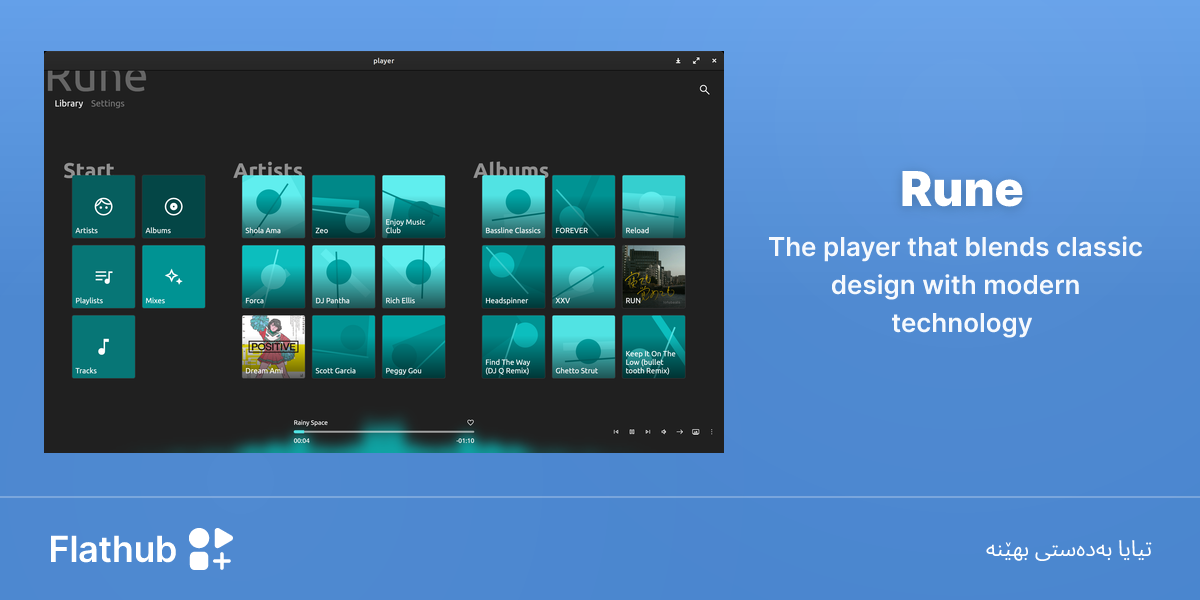Open the search magnifier icon
This screenshot has height=600, width=1200.
click(x=704, y=90)
